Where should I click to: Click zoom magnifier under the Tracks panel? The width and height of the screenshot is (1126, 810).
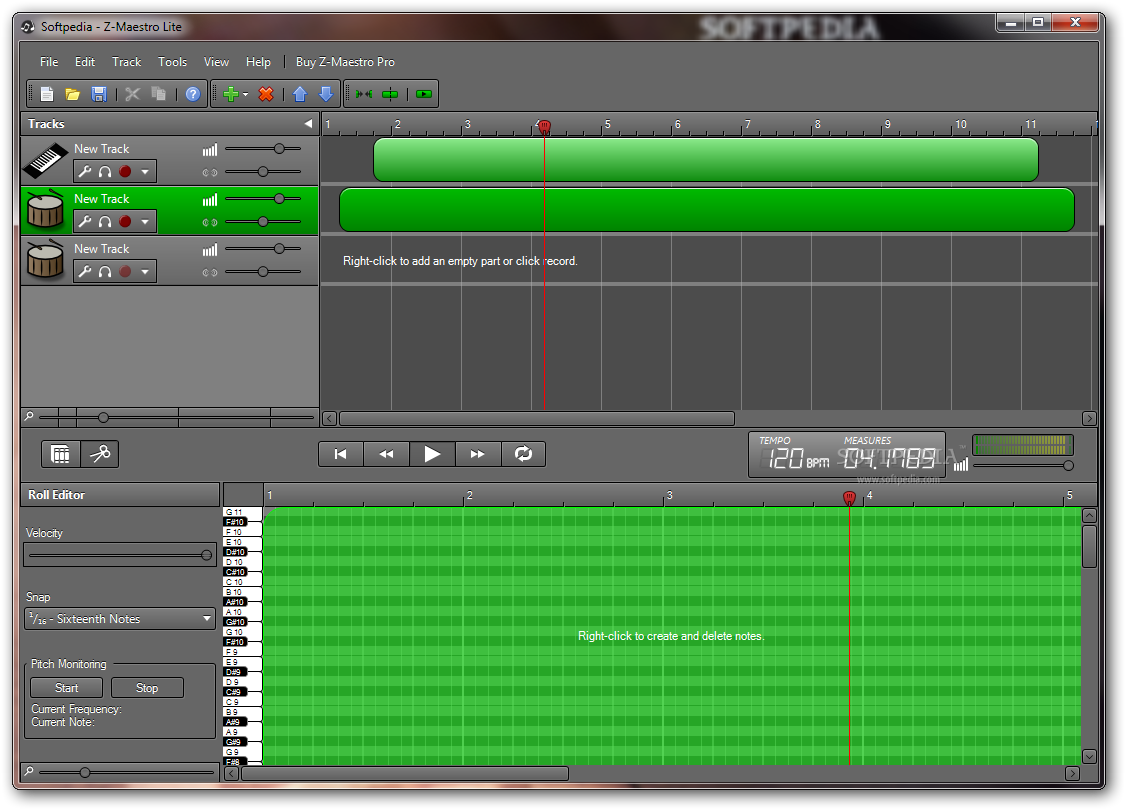click(x=29, y=416)
